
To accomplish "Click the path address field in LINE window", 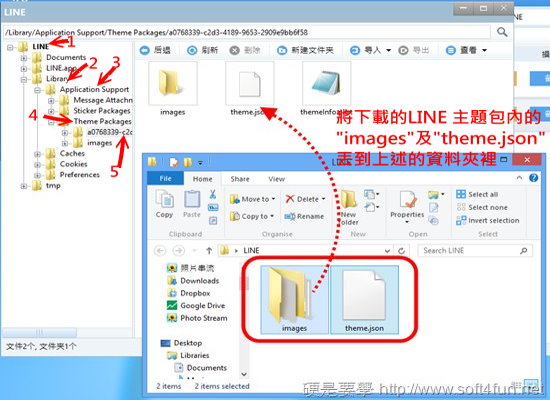I will pyautogui.click(x=247, y=32).
